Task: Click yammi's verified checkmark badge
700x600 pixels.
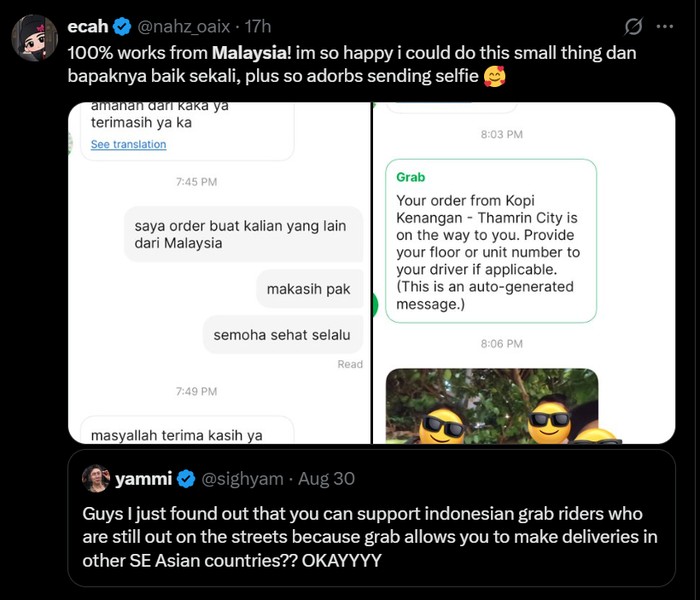Action: tap(186, 479)
